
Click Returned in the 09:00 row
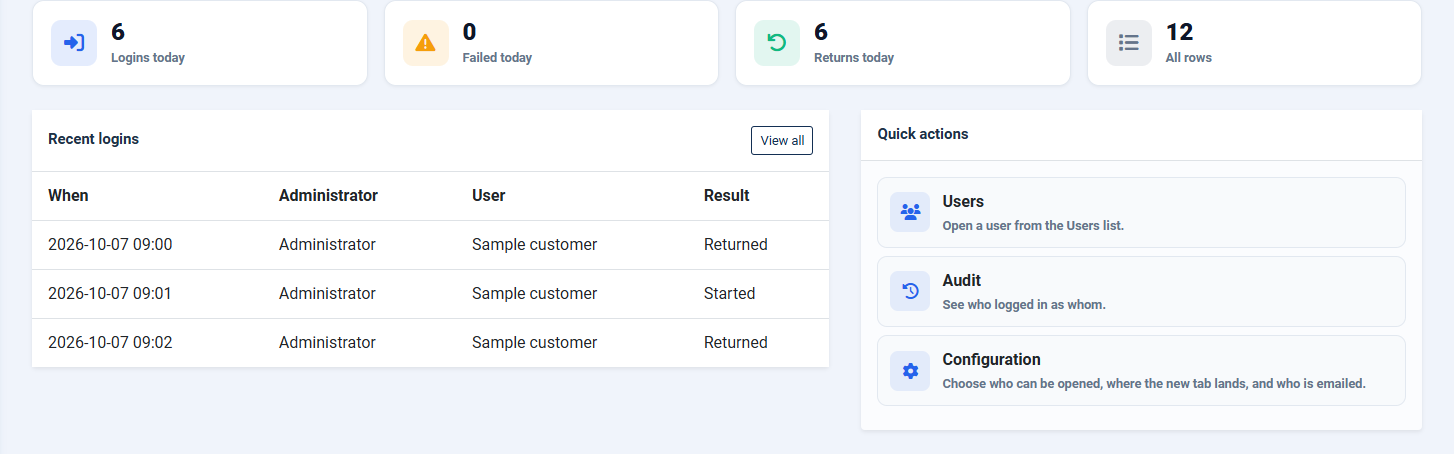736,245
